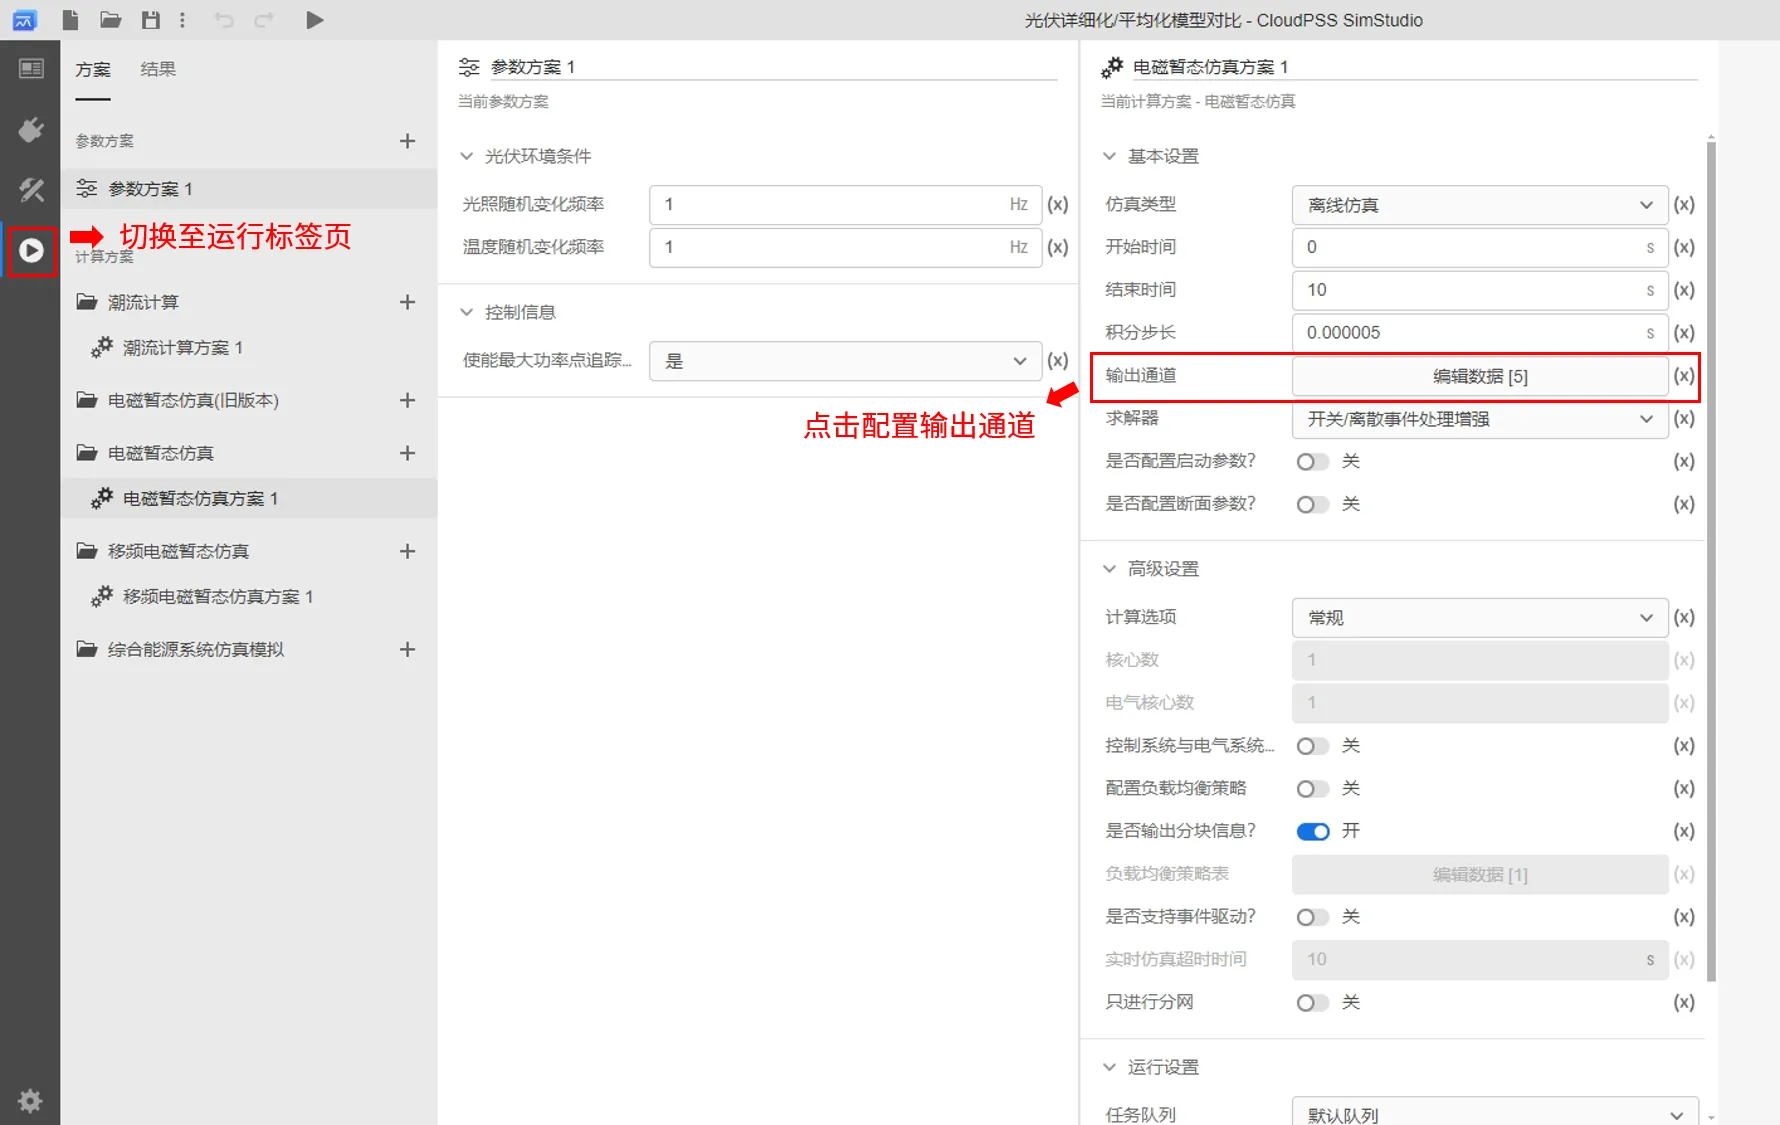Open 移频电磁暂态仿真 folder
Viewport: 1780px width, 1125px height.
163,551
